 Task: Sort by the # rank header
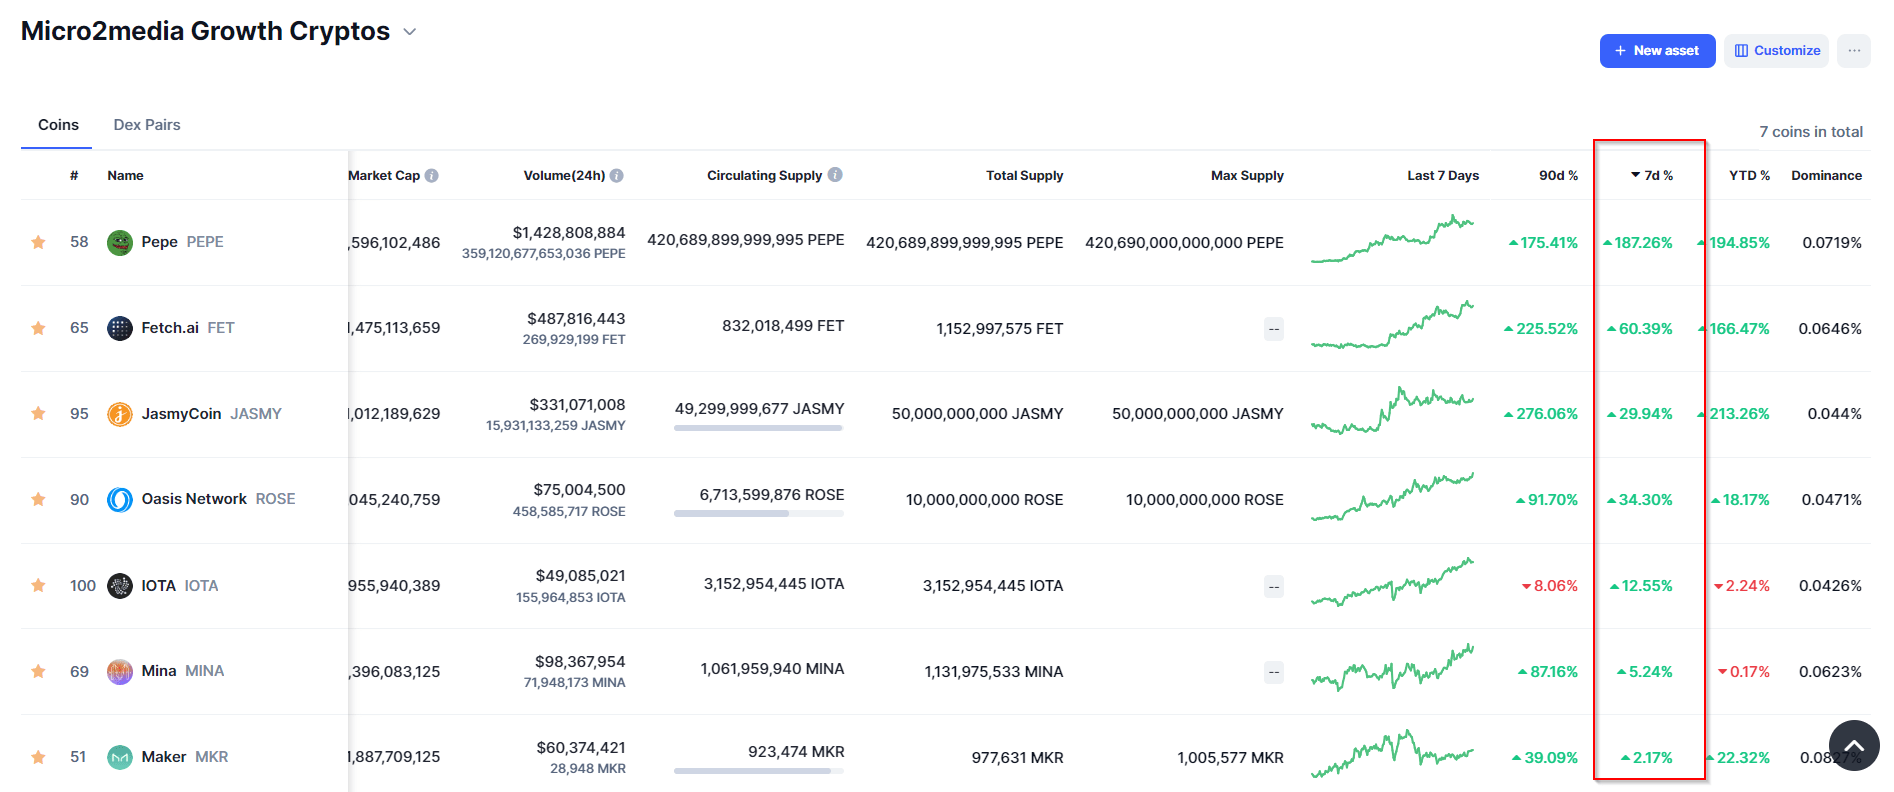(x=74, y=176)
